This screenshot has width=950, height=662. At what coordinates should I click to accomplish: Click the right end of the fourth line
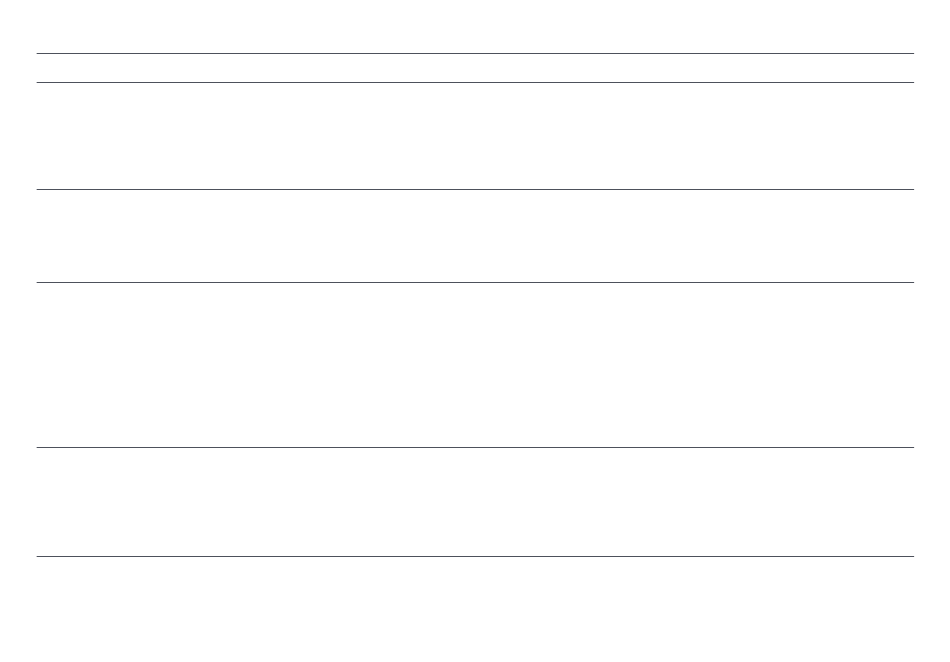[912, 282]
